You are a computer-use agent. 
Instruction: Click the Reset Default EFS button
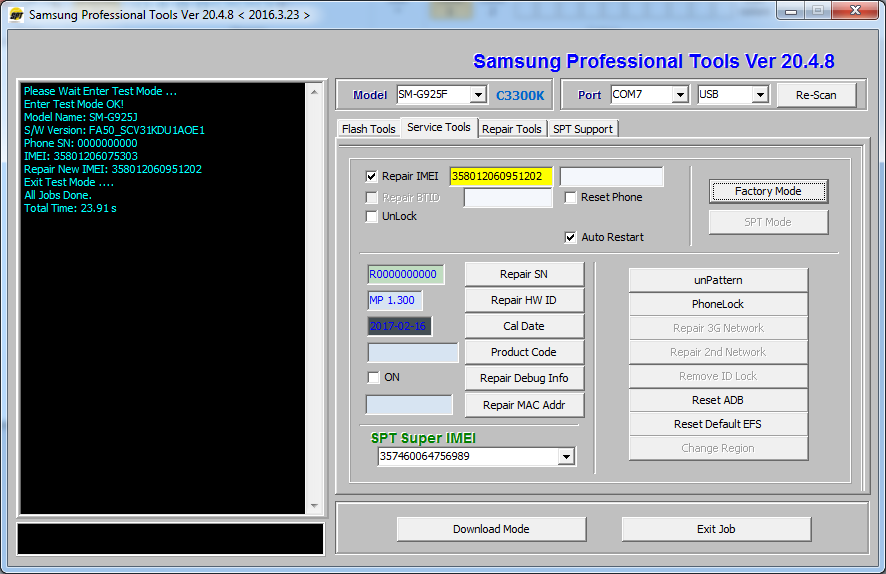[x=718, y=424]
